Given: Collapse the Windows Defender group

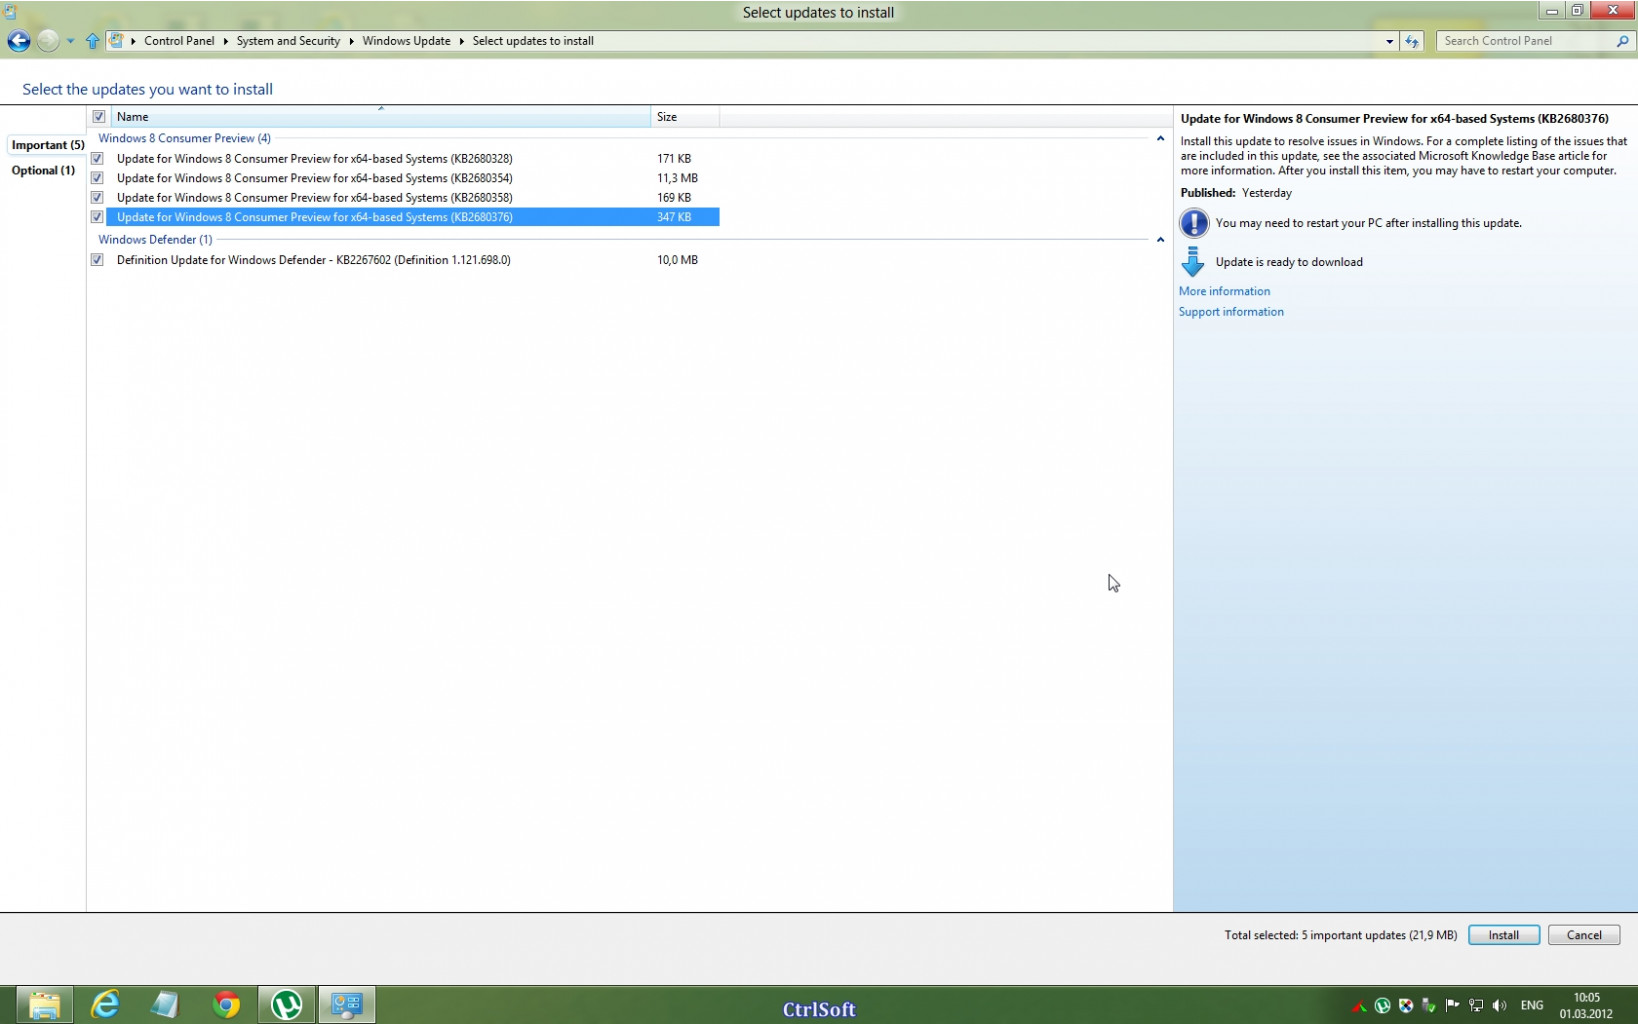Looking at the screenshot, I should click(1160, 240).
